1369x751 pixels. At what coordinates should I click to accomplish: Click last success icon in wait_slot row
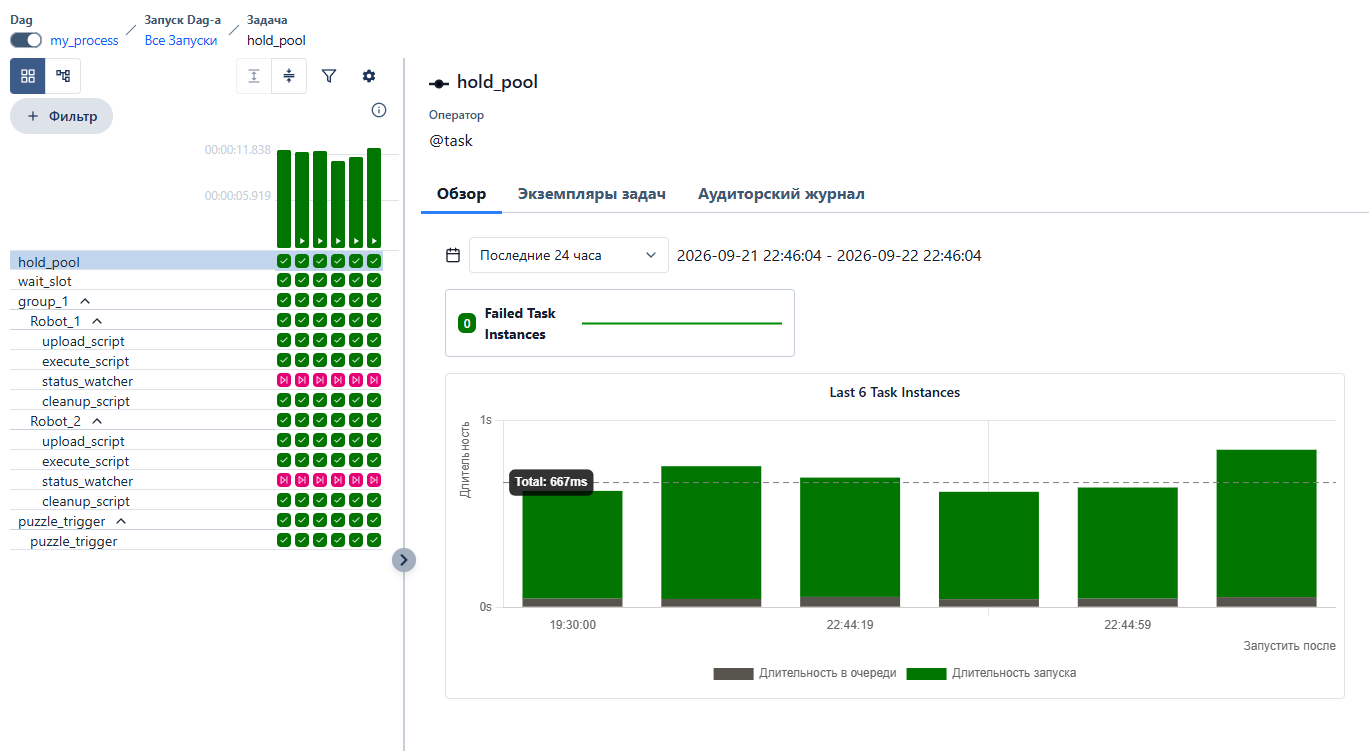(x=374, y=281)
